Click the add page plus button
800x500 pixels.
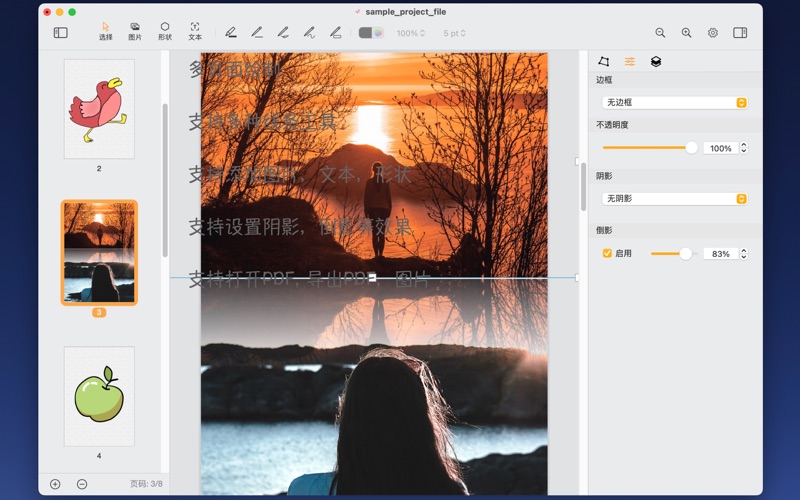pyautogui.click(x=55, y=484)
